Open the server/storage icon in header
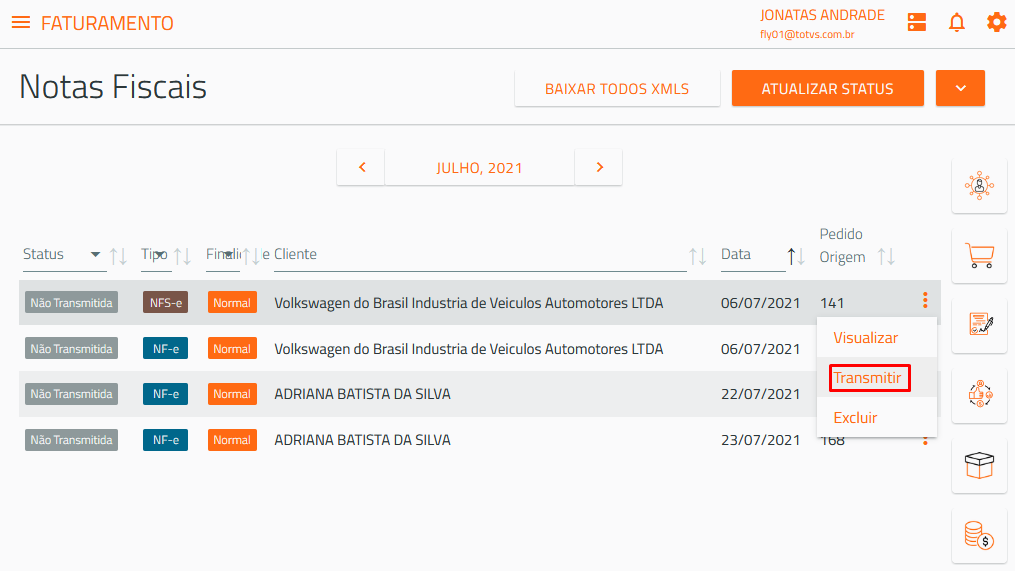The width and height of the screenshot is (1015, 571). (917, 22)
